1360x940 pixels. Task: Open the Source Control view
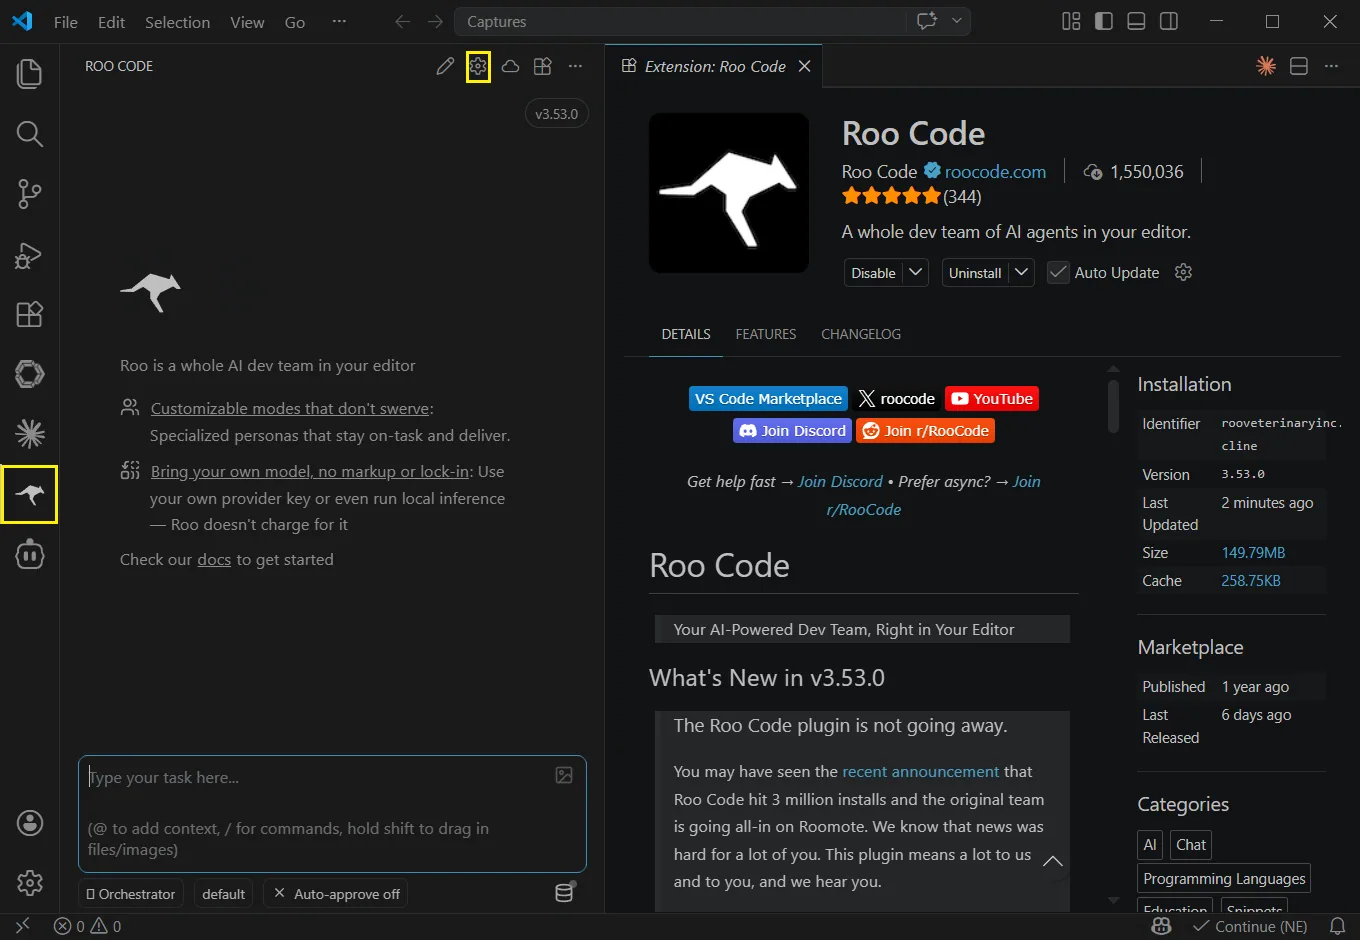tap(29, 194)
